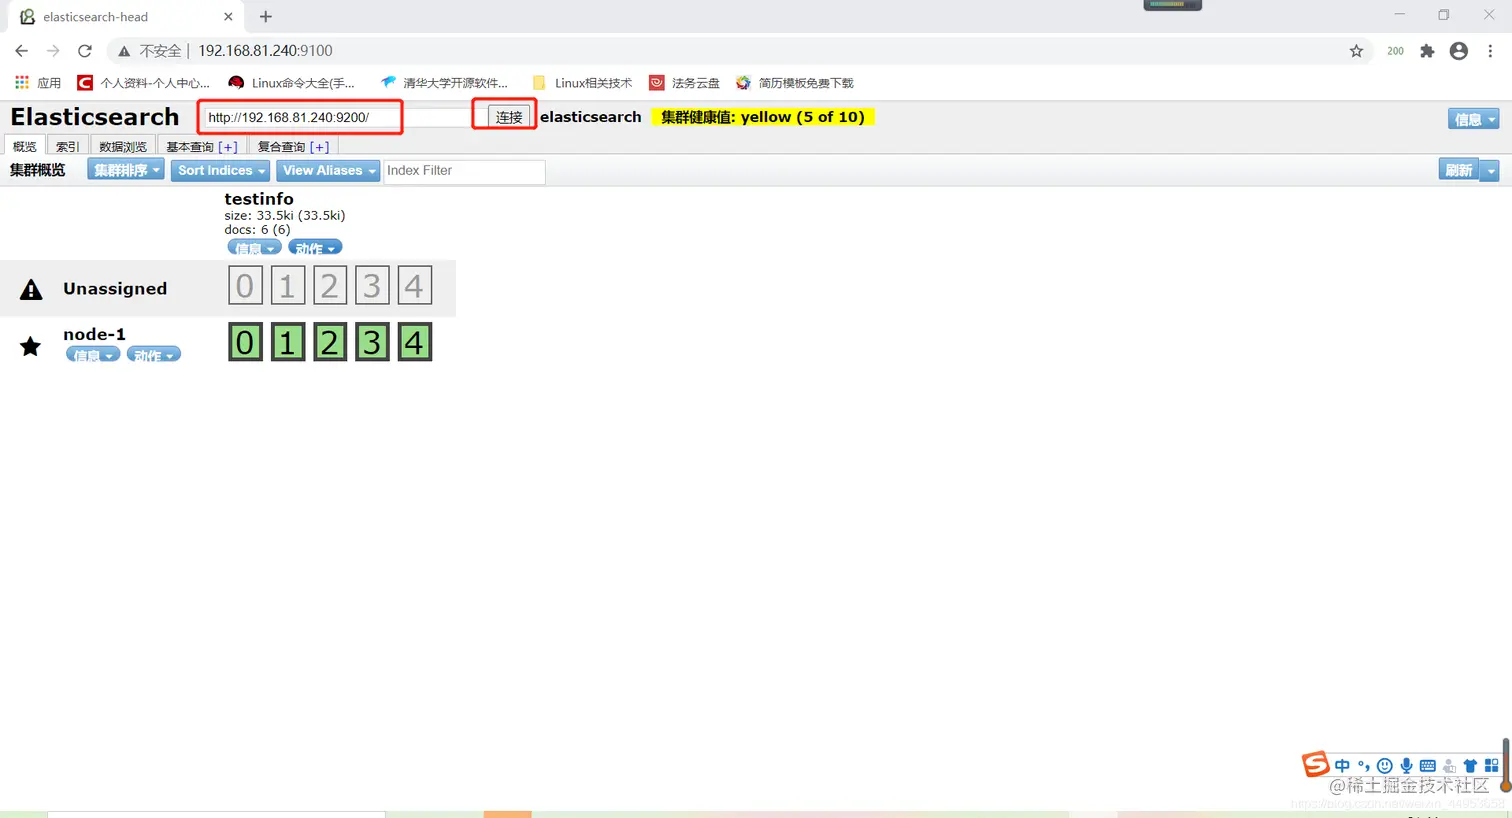Click the Sogou emoji face icon

(1385, 766)
